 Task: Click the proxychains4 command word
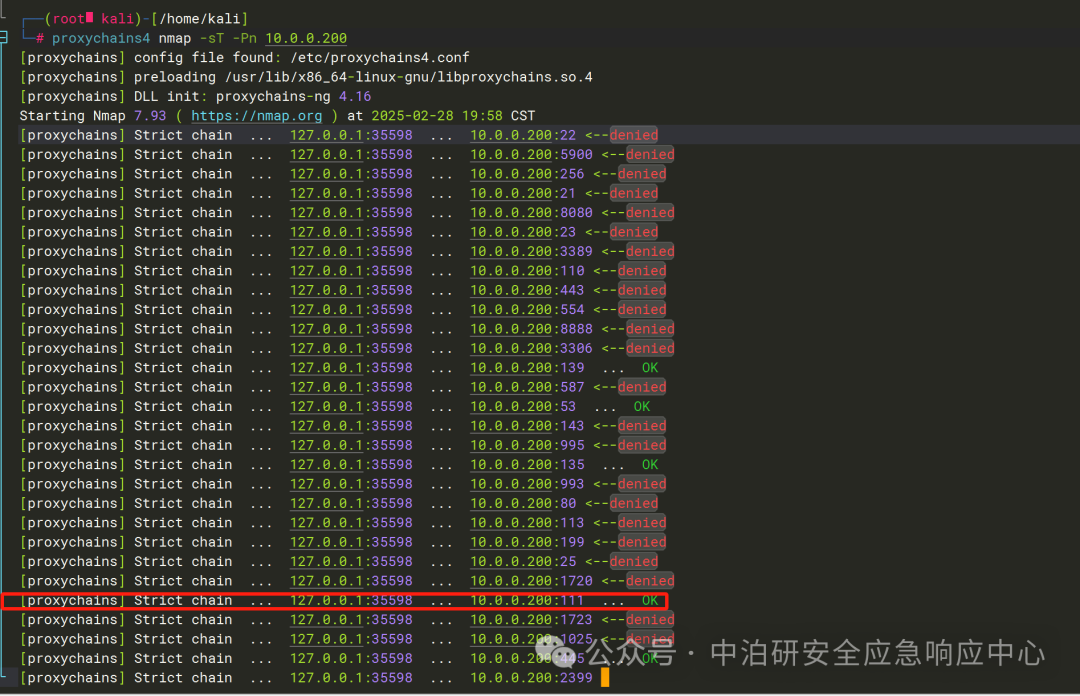point(101,39)
